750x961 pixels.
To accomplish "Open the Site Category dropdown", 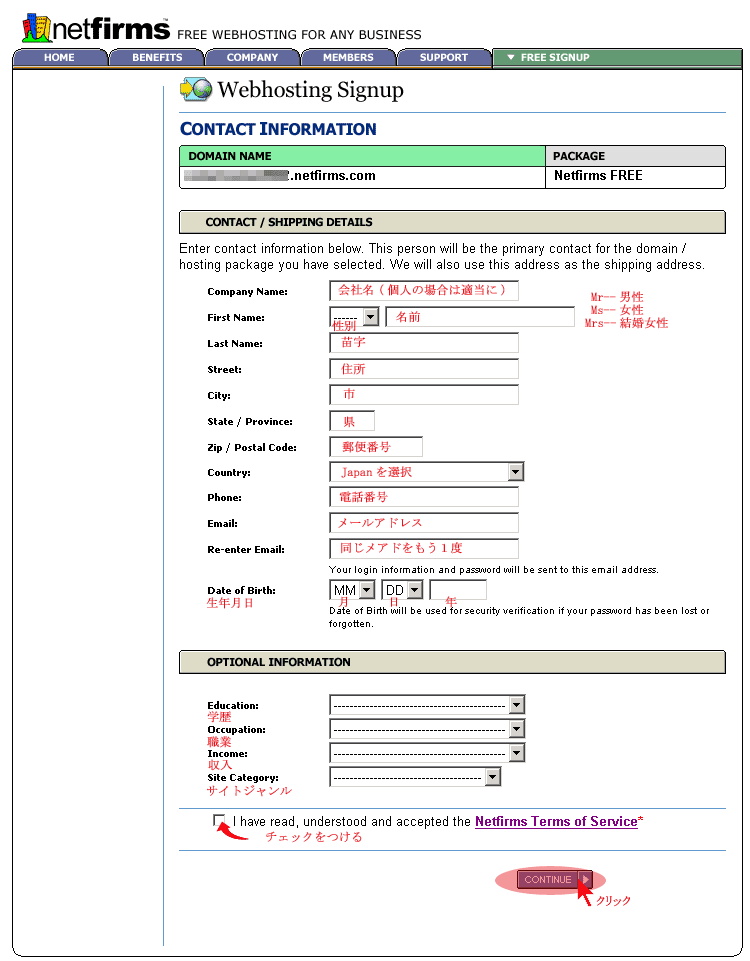I will (415, 777).
